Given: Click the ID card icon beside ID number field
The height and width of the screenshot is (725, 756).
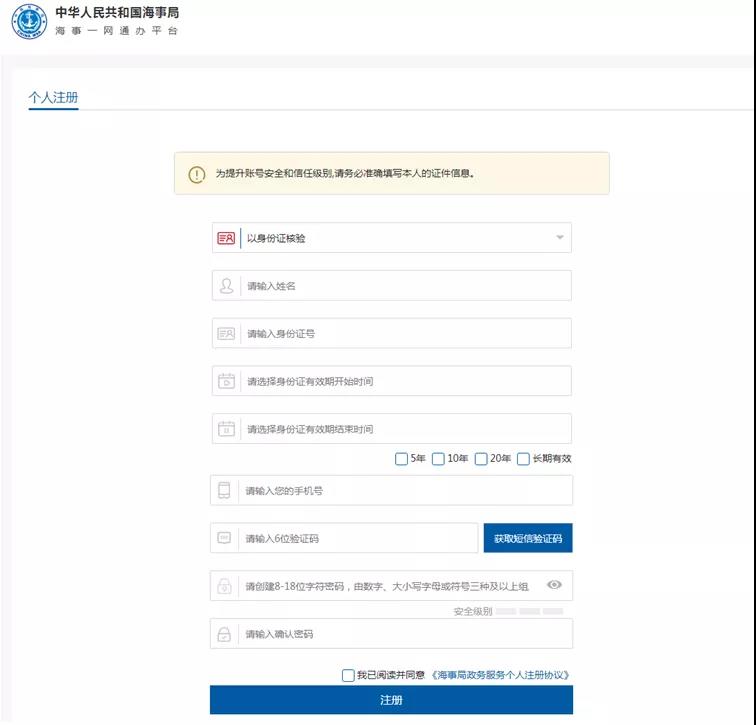Looking at the screenshot, I should point(226,334).
